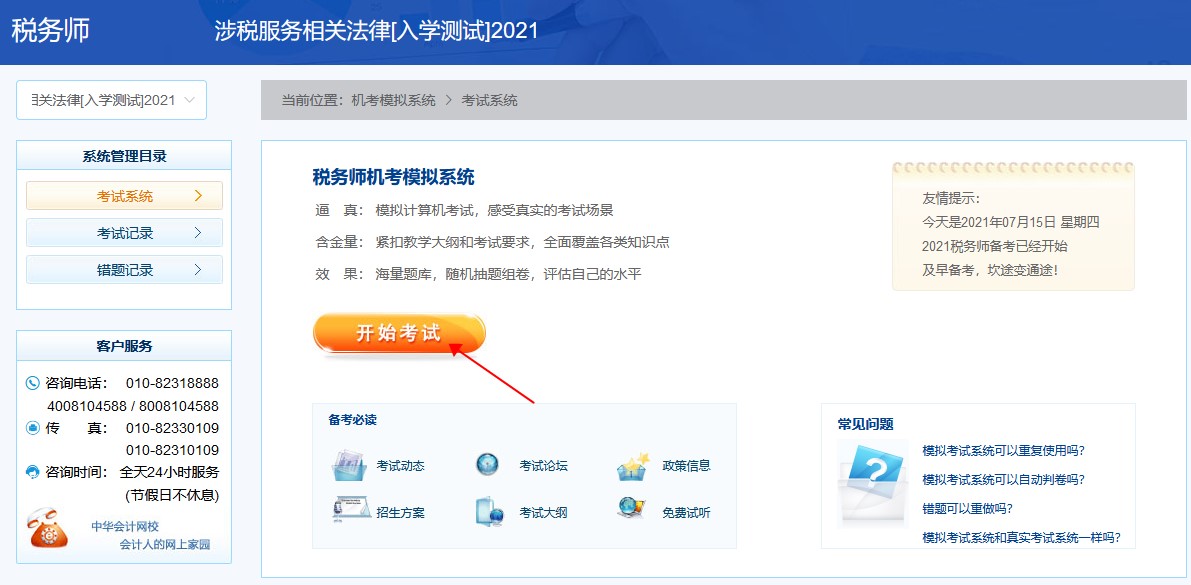Expand the 考试记录 chevron arrow

point(198,233)
